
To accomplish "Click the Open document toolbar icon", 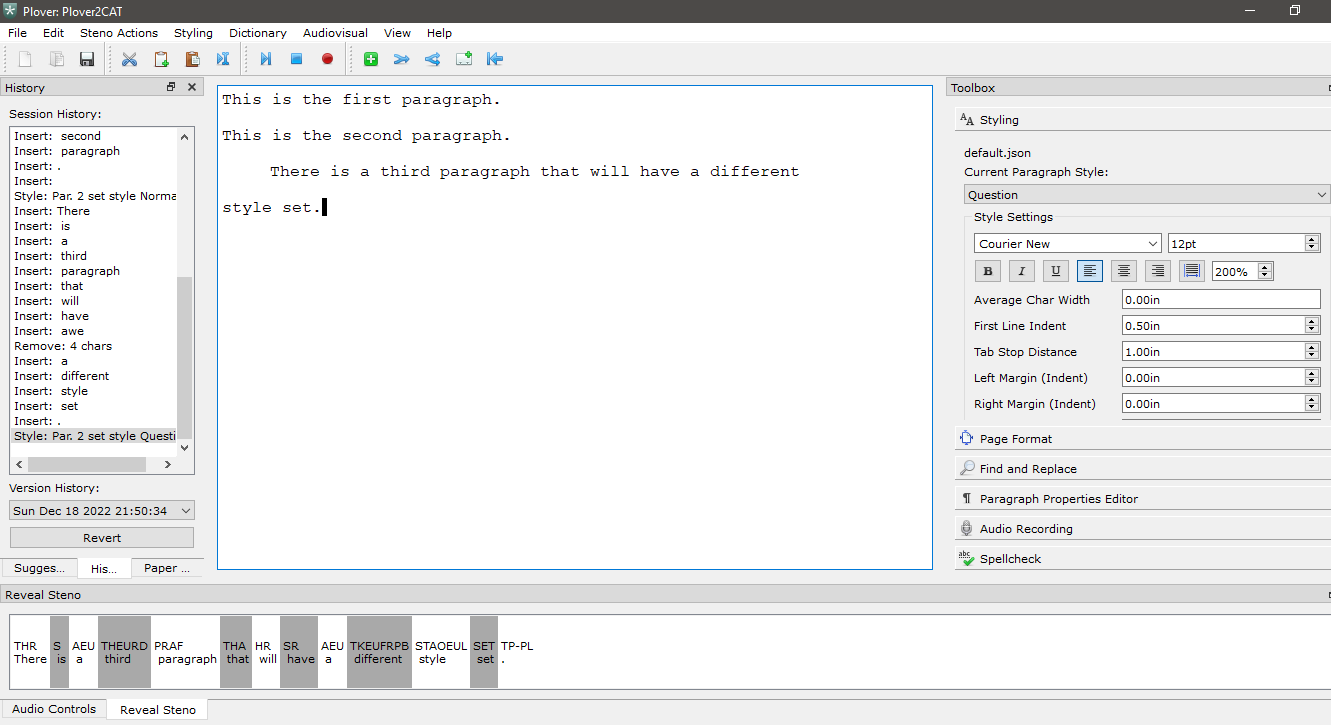I will pyautogui.click(x=57, y=59).
